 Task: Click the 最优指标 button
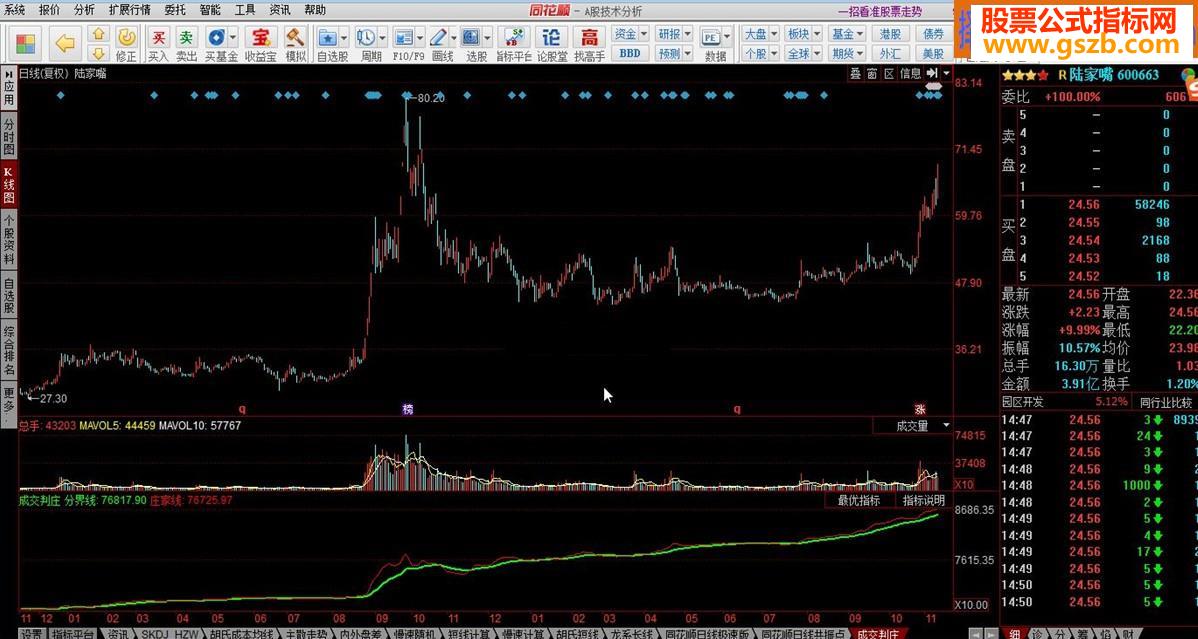[x=858, y=501]
